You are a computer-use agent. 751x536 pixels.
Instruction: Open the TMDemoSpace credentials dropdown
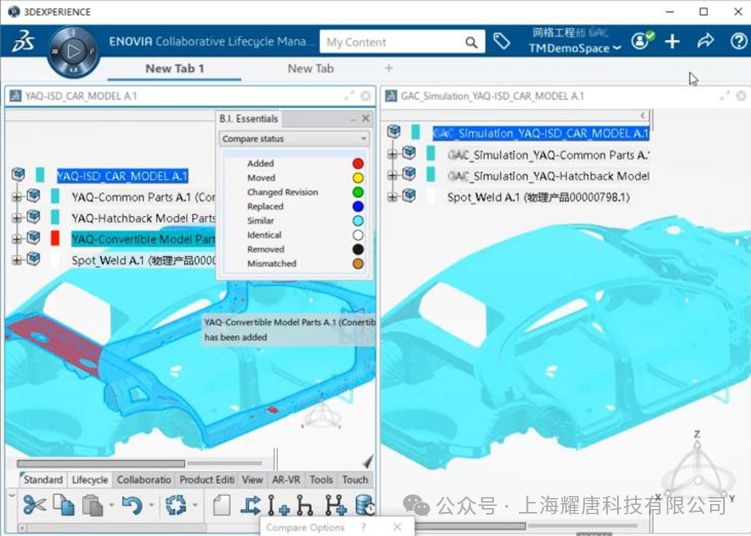575,48
